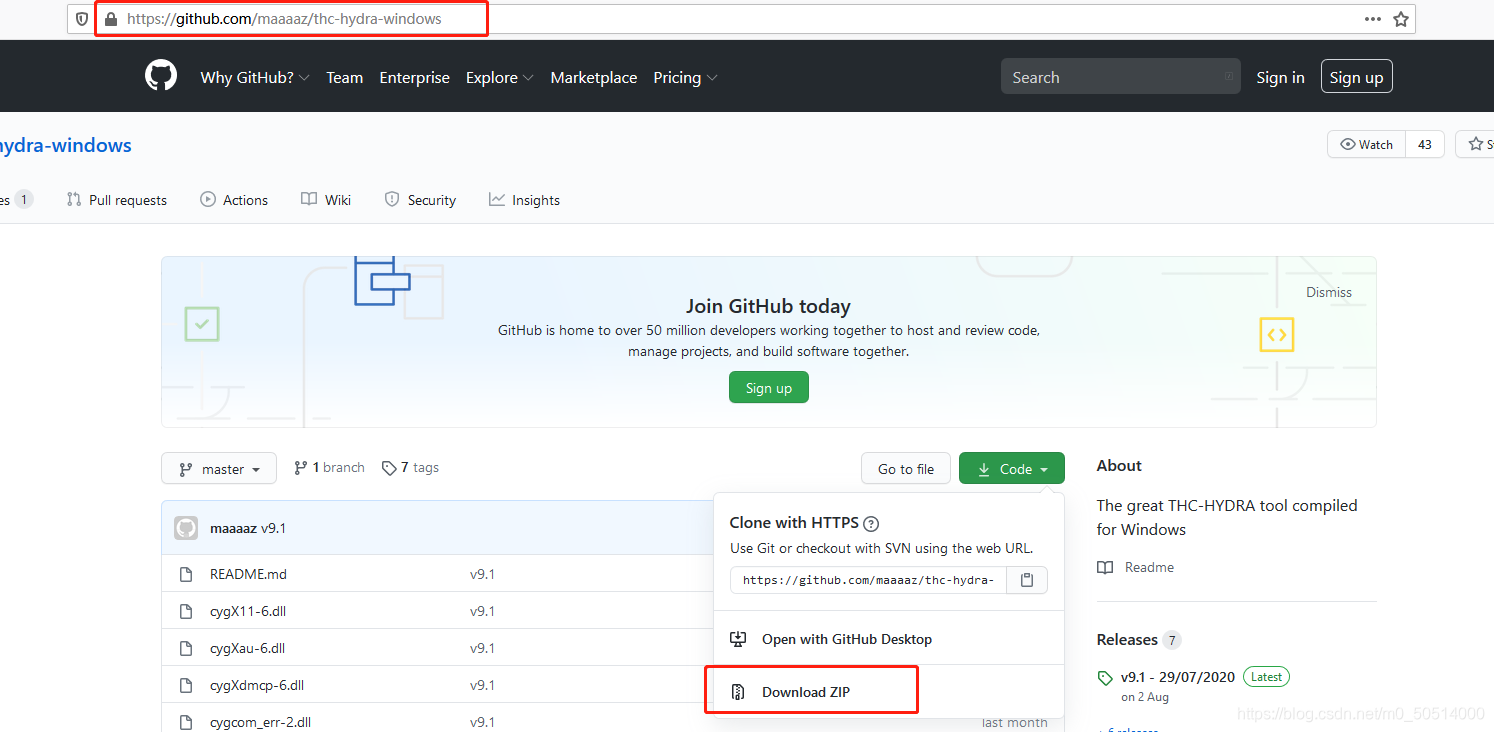The width and height of the screenshot is (1494, 732).
Task: Click the desktop icon beside Open with GitHub Desktop
Action: [x=738, y=639]
